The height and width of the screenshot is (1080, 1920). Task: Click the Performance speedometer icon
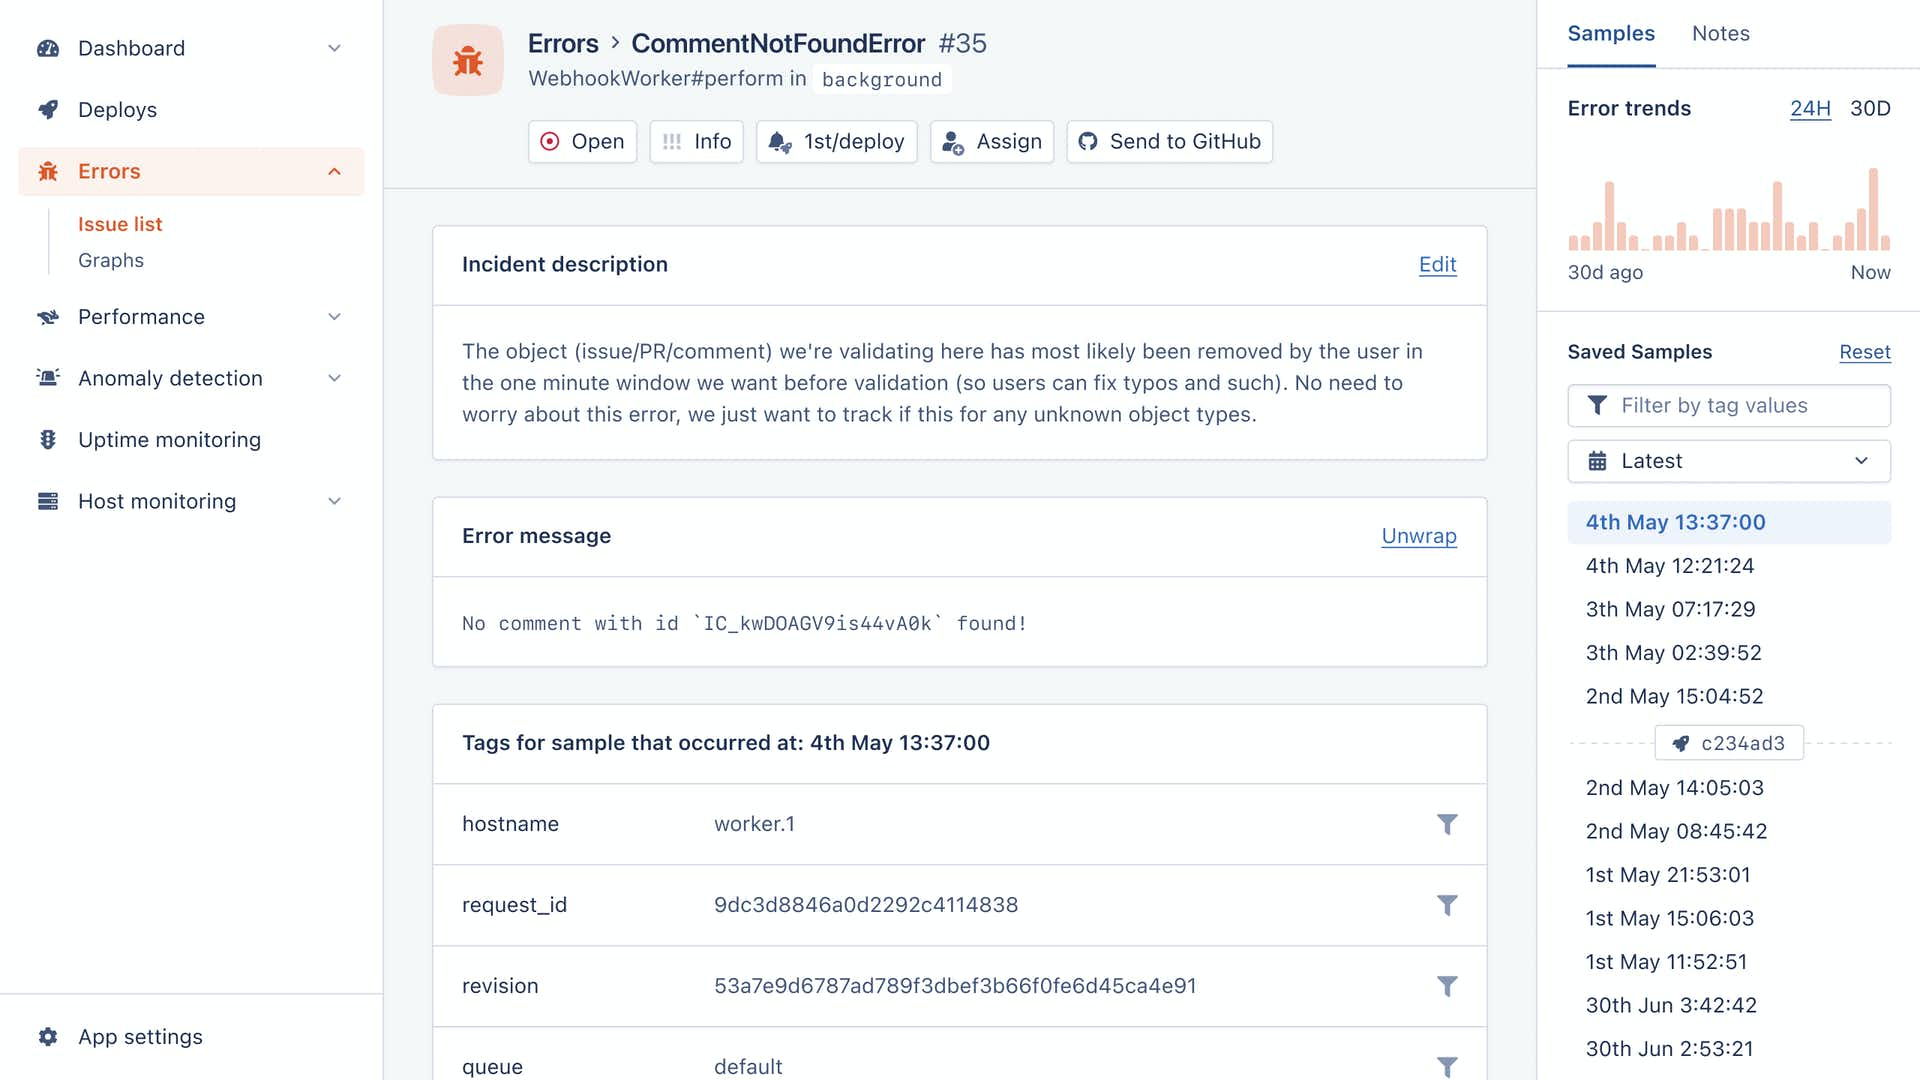point(47,316)
